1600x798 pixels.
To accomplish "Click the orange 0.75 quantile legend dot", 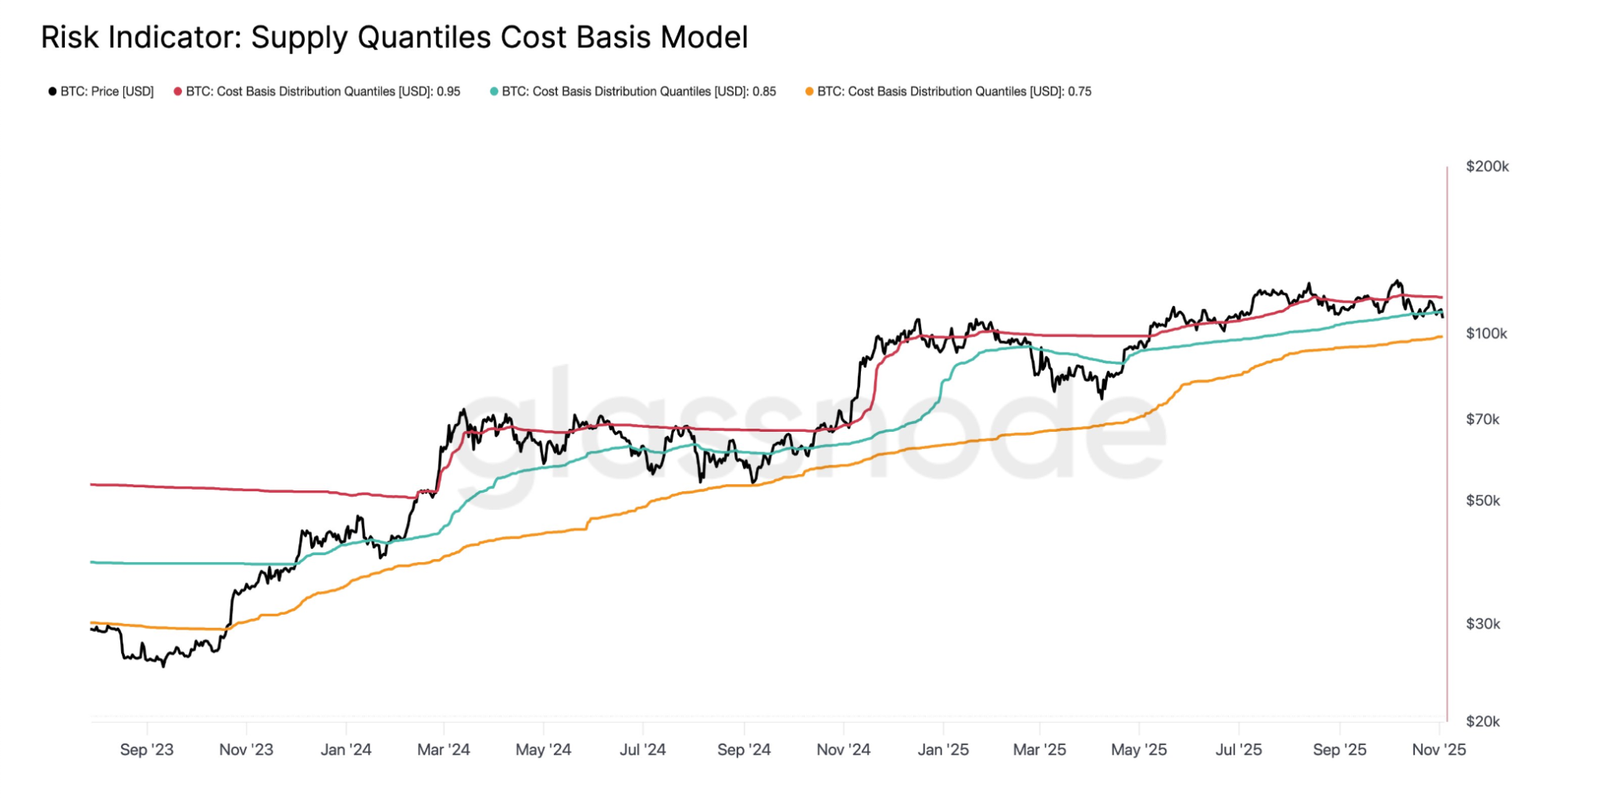I will (x=809, y=92).
